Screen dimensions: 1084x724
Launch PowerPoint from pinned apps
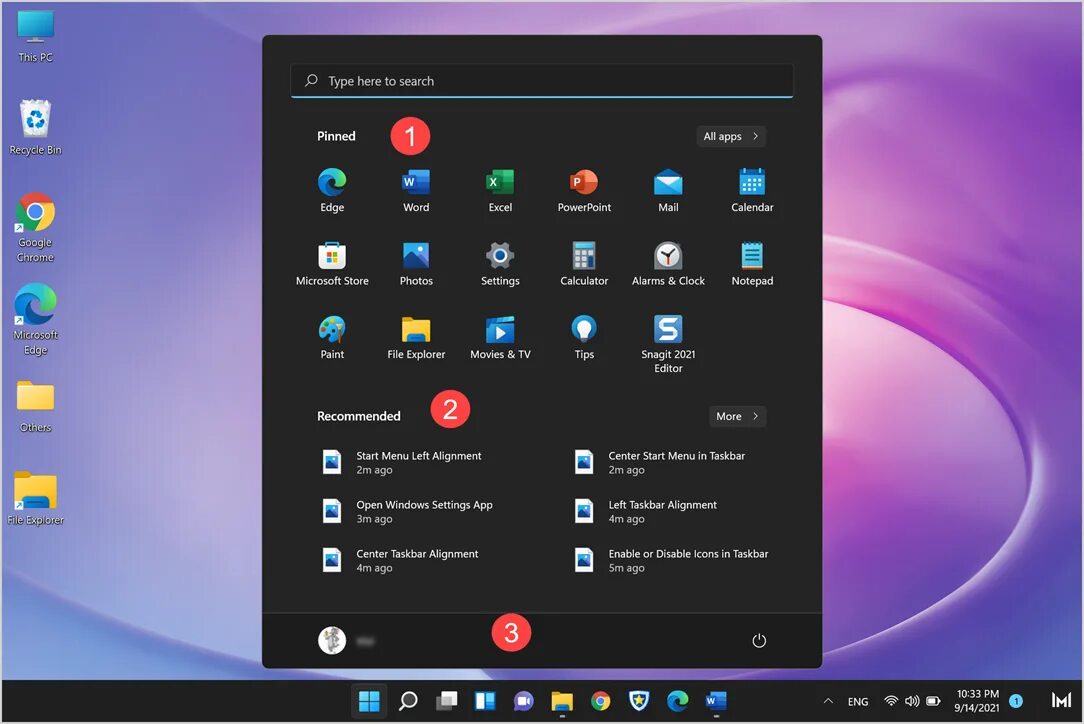click(584, 190)
